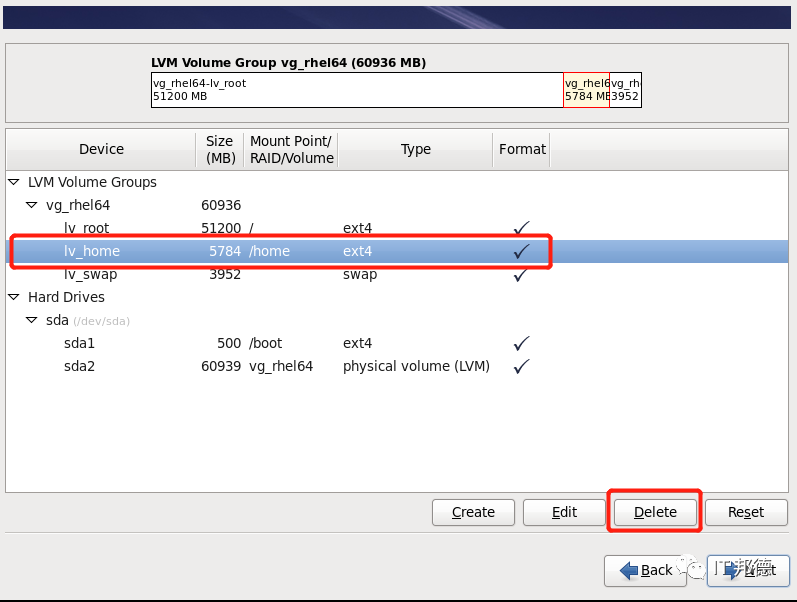This screenshot has height=602, width=797.
Task: Go Back to the previous installer step
Action: (646, 570)
